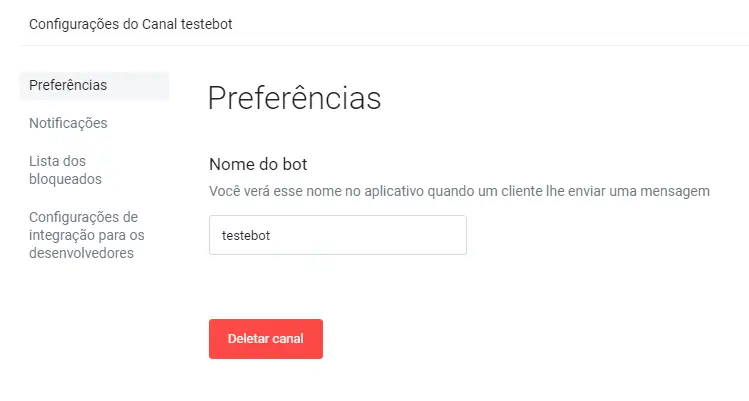Screen dimensions: 749x401
Task: Click the Nome do bot field label
Action: click(x=271, y=163)
